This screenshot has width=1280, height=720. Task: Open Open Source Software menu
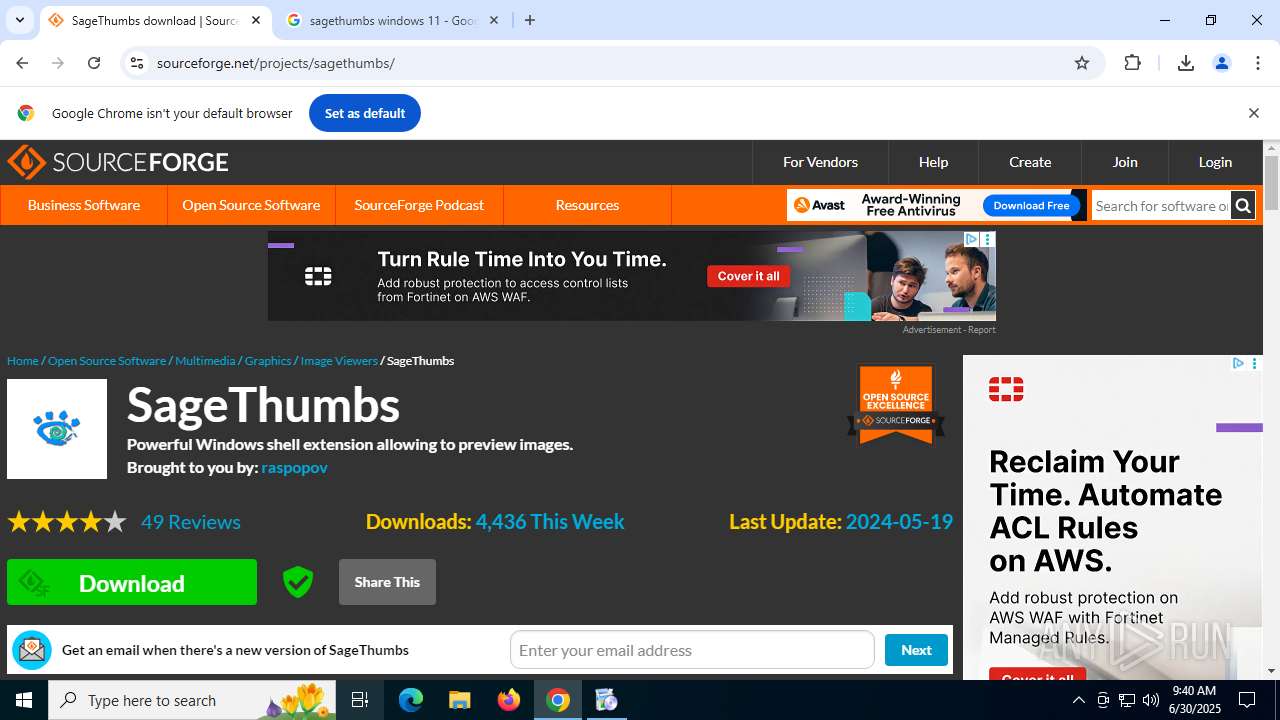click(251, 205)
